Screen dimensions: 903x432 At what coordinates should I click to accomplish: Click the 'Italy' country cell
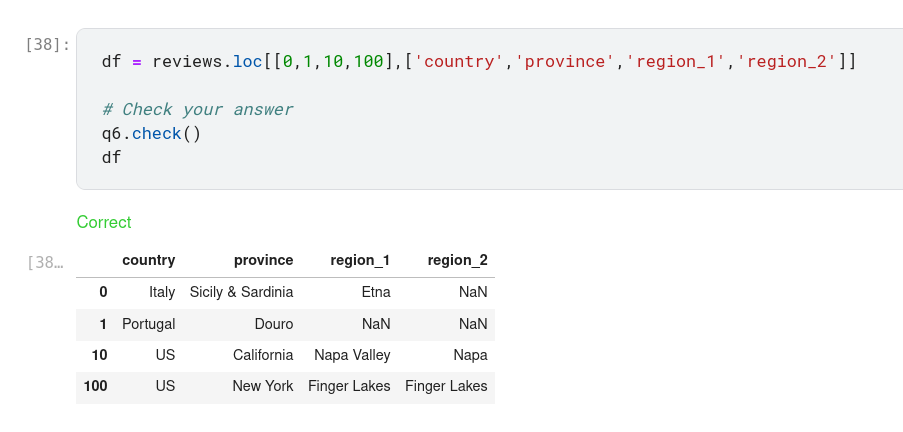click(161, 292)
